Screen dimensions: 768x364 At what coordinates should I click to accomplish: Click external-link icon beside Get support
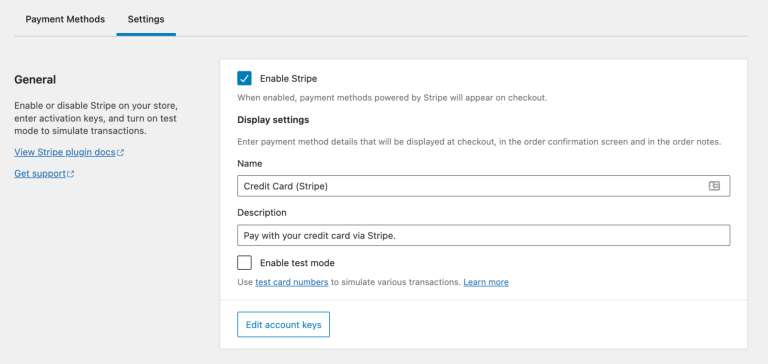coord(71,174)
